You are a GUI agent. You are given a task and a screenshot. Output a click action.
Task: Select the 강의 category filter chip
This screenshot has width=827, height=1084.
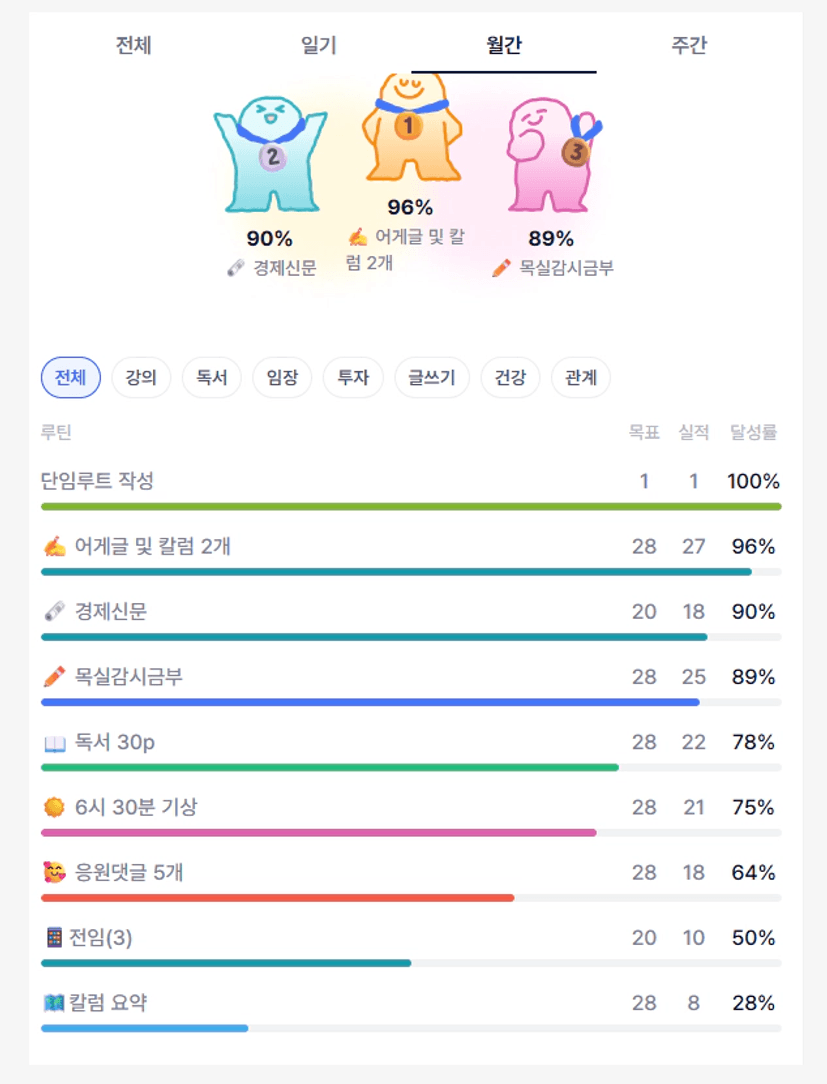coord(141,378)
